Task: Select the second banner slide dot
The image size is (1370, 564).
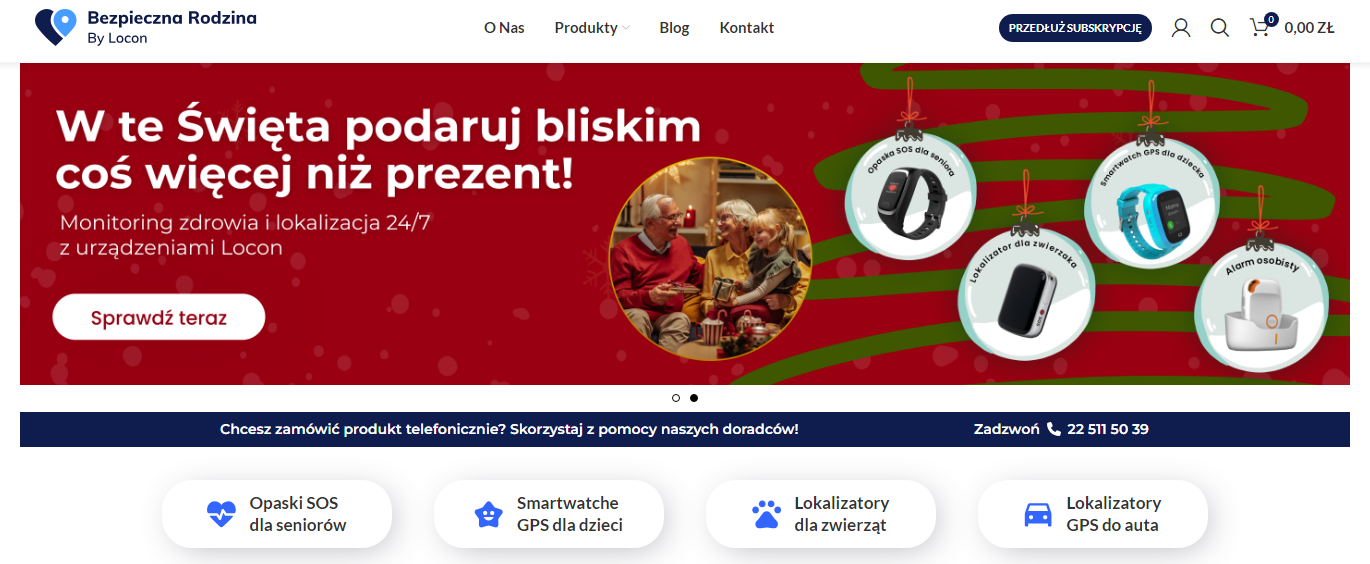Action: pos(694,398)
